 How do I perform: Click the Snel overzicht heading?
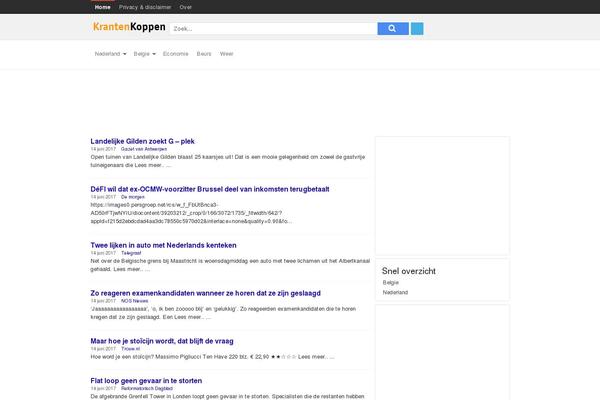(x=409, y=271)
